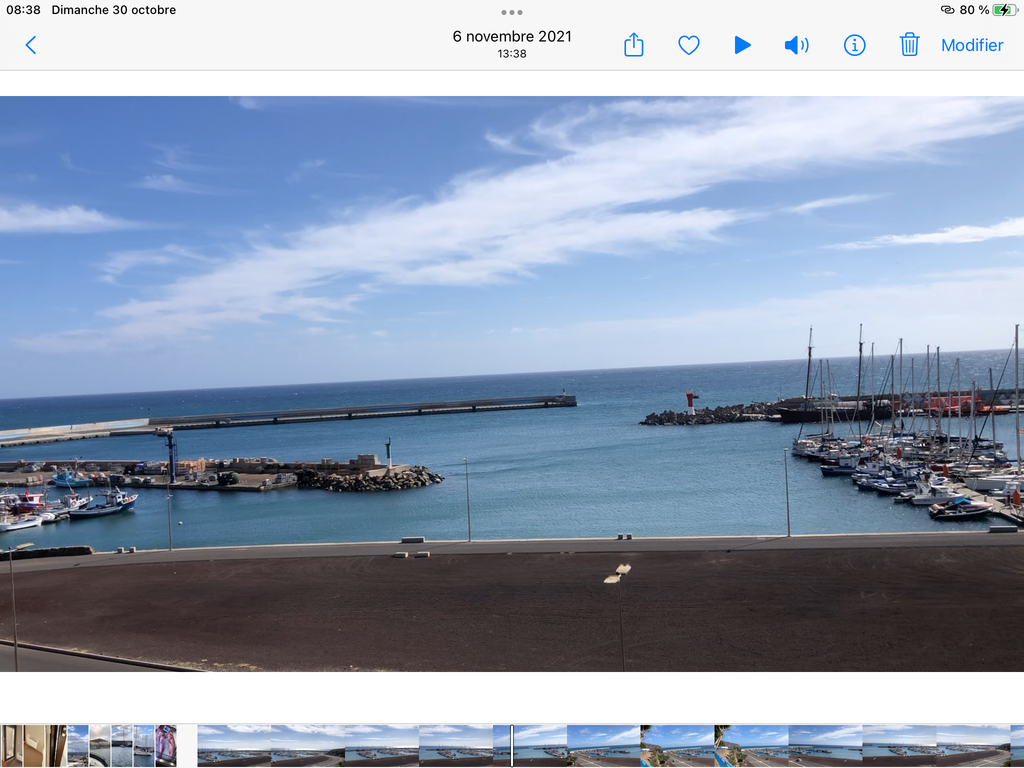
Task: Play the harbor video
Action: (742, 45)
